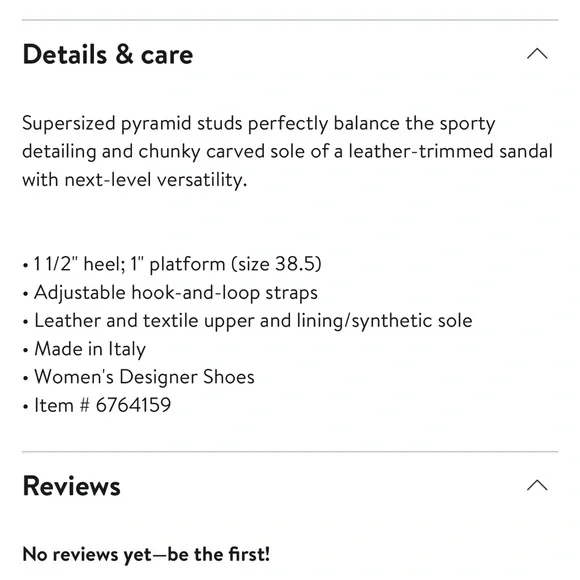The width and height of the screenshot is (580, 580).
Task: Click the Details & care heading
Action: point(108,54)
